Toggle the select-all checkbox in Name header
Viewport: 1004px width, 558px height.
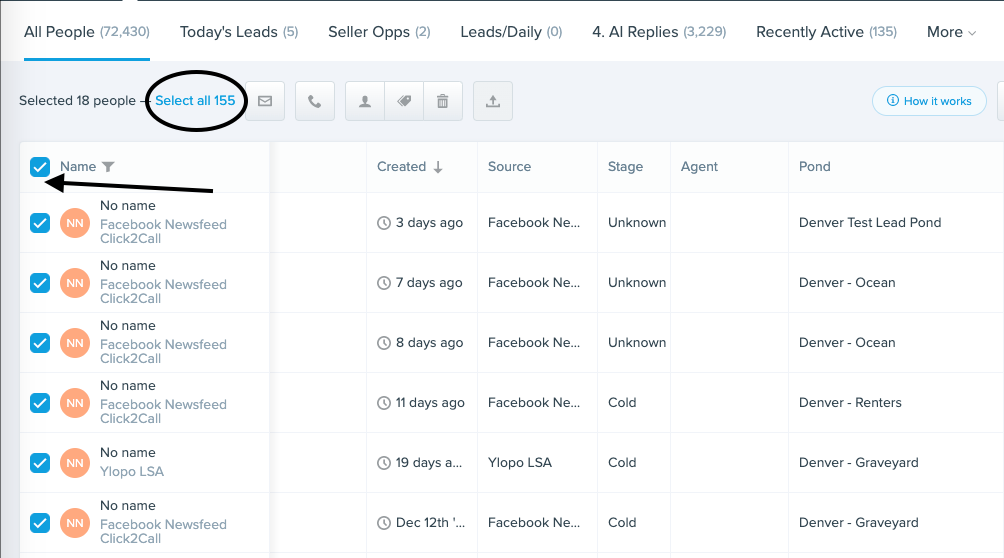pos(40,167)
